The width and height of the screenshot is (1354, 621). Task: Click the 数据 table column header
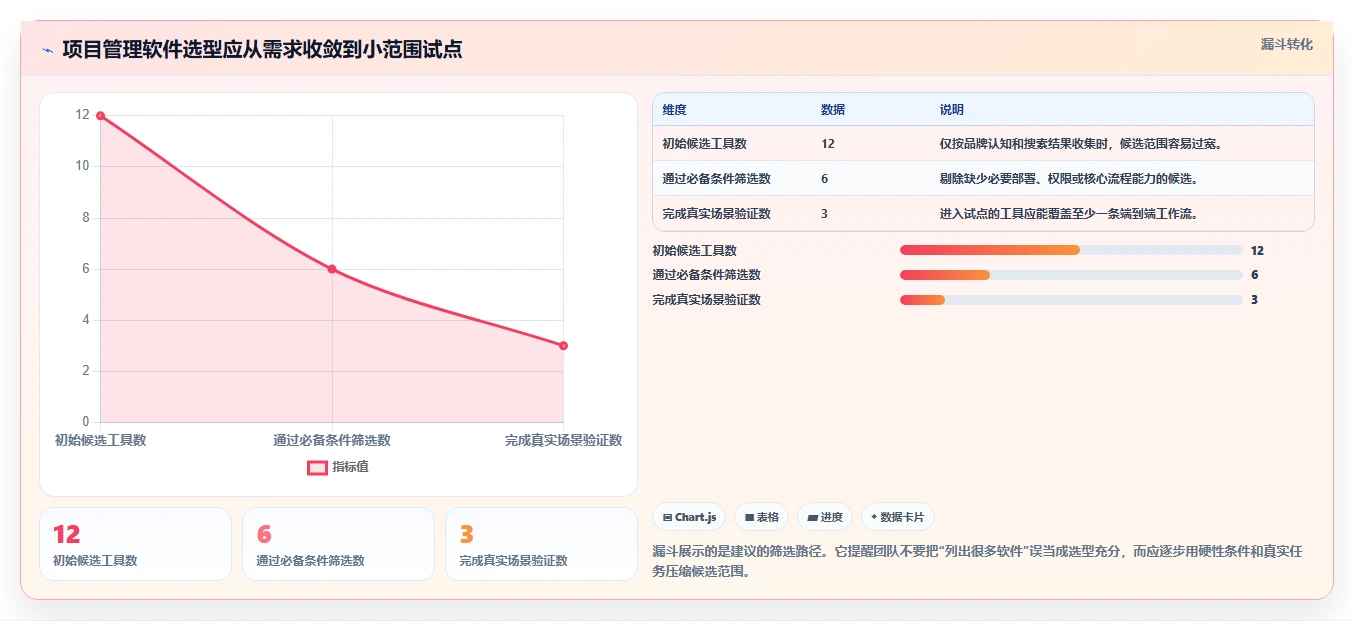tap(833, 110)
